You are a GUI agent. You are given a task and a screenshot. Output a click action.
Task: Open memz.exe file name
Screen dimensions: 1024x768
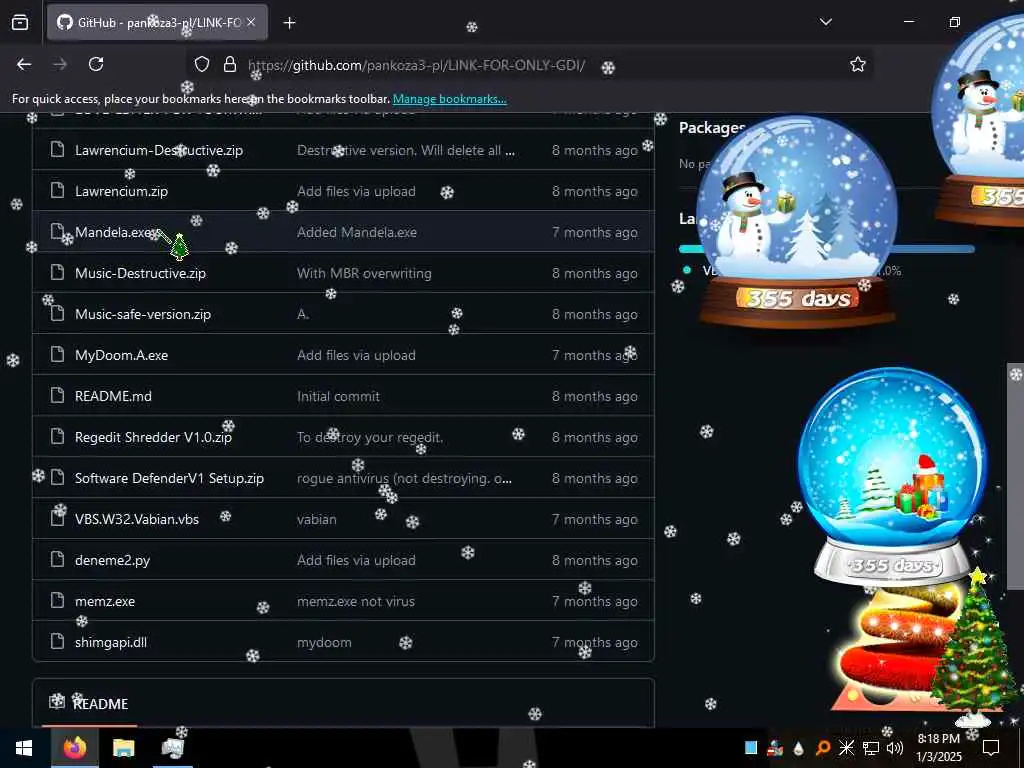pyautogui.click(x=105, y=601)
